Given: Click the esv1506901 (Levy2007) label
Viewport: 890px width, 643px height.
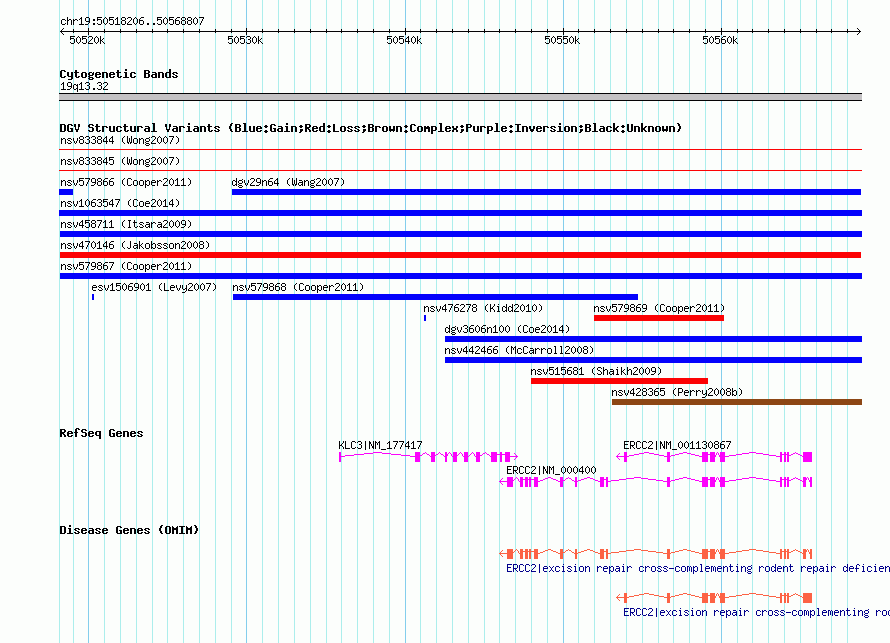Looking at the screenshot, I should pos(154,287).
